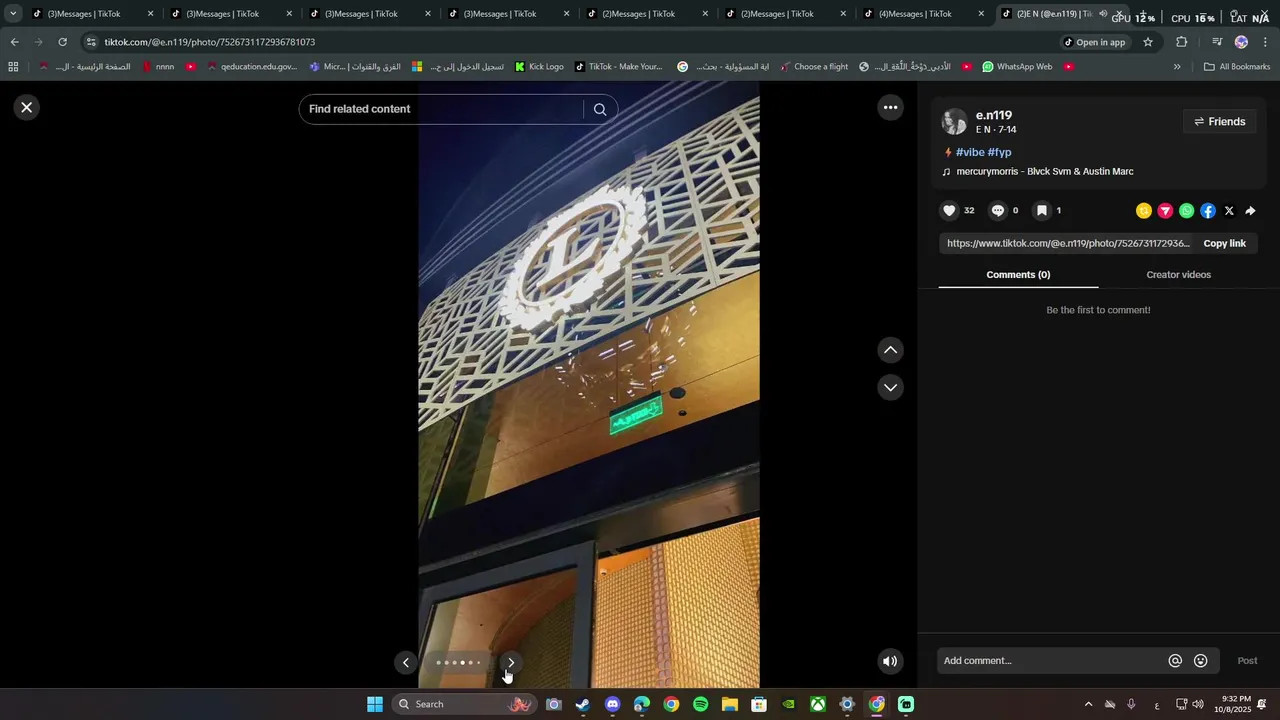Click the search magnifier in Find related content
The width and height of the screenshot is (1280, 720).
600,110
